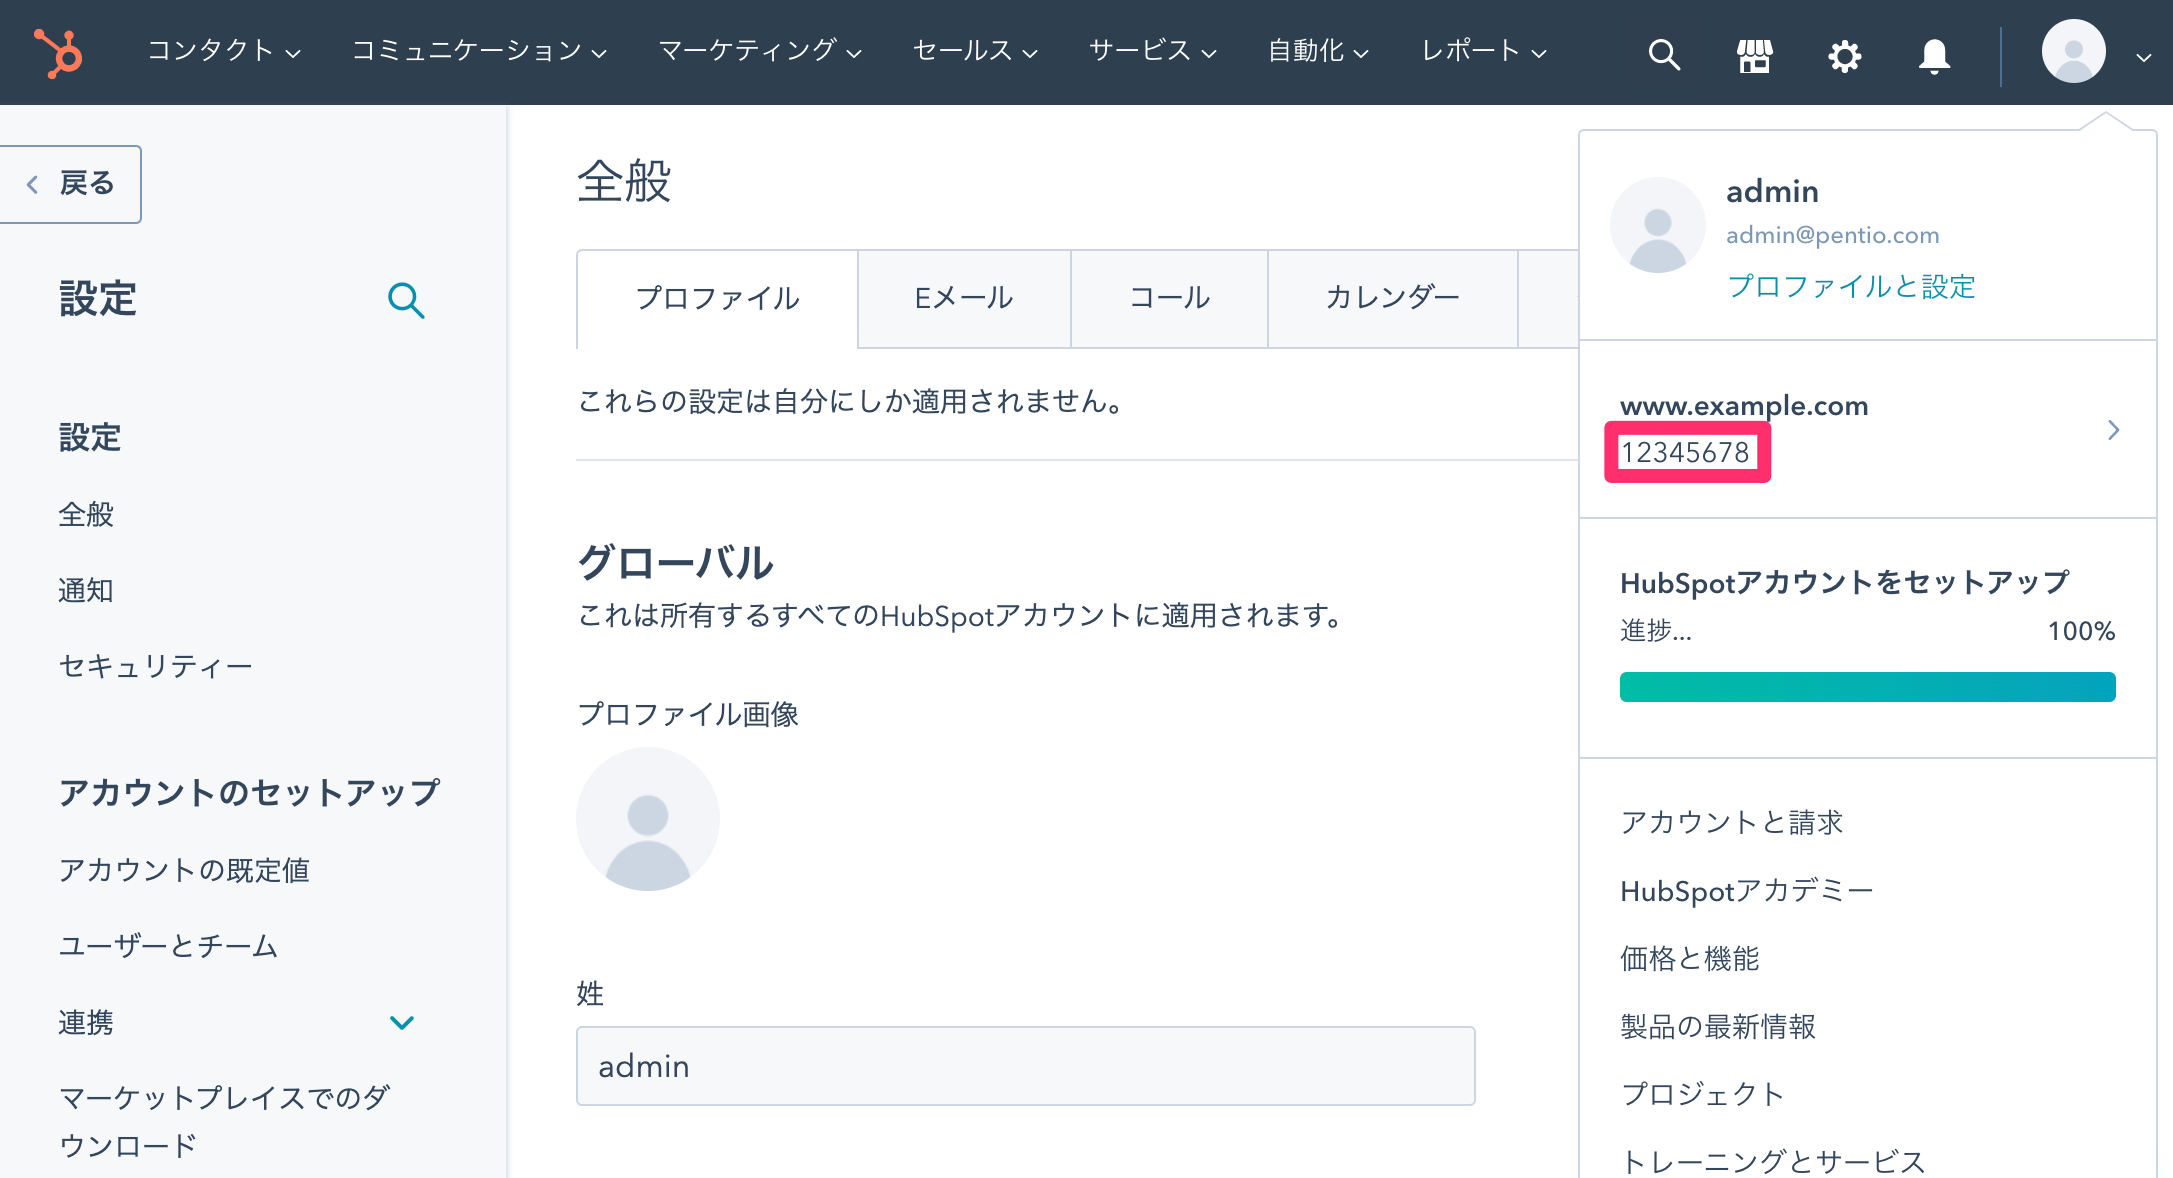This screenshot has height=1178, width=2173.
Task: Click the プロファイルと設定 link
Action: click(1851, 287)
